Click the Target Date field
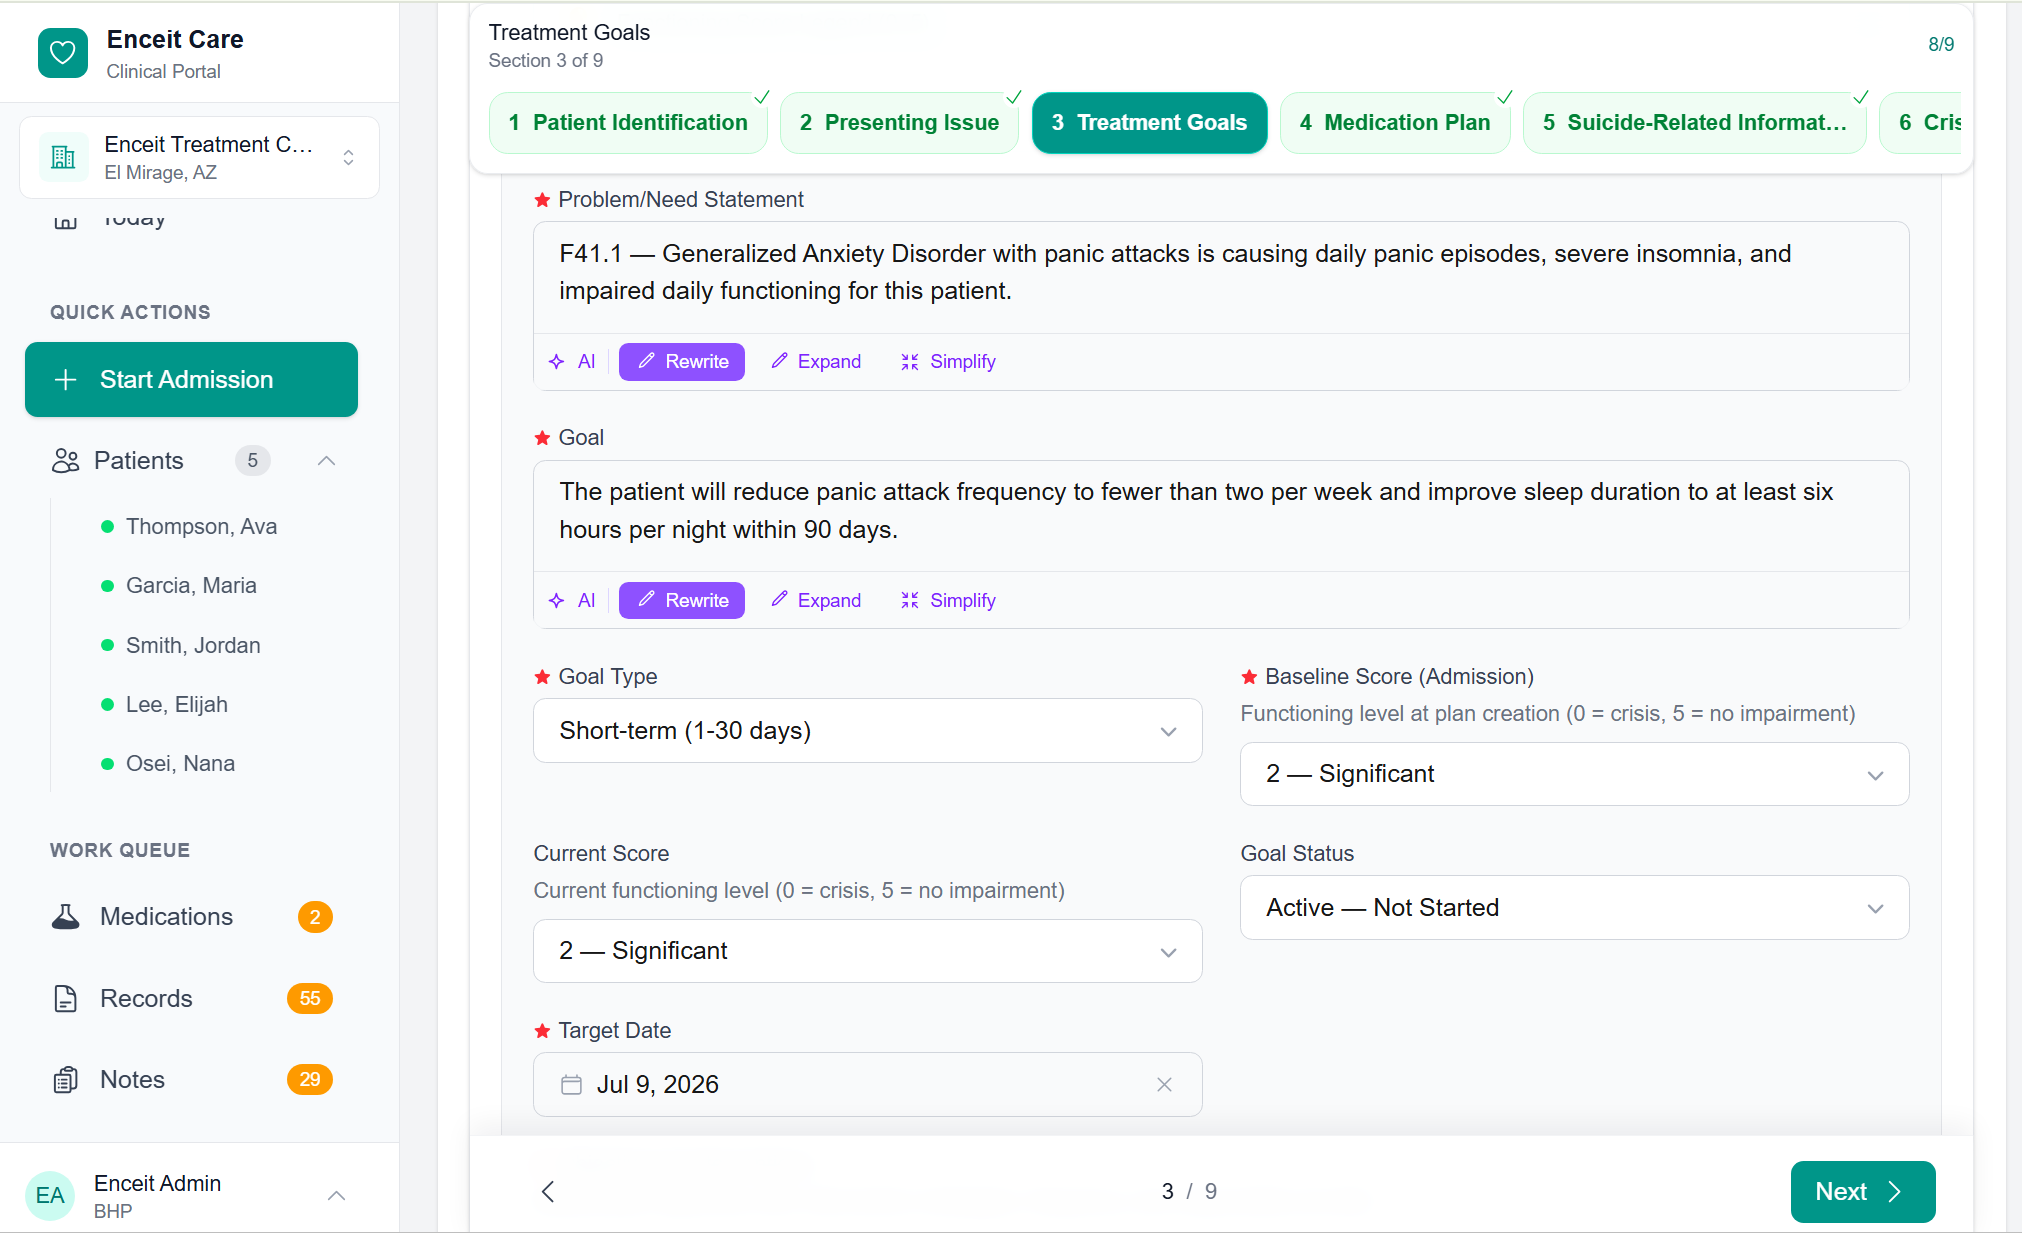This screenshot has width=2022, height=1233. coord(868,1085)
